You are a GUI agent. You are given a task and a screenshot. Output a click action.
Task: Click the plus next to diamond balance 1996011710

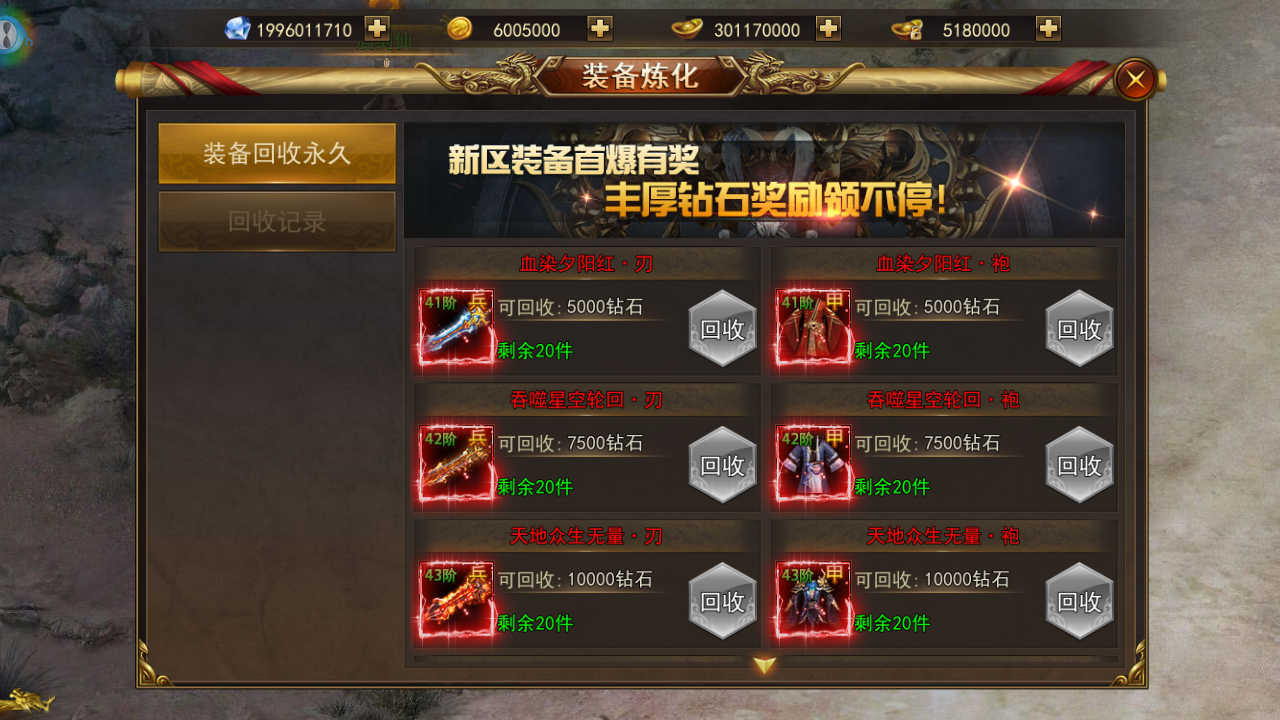[377, 29]
